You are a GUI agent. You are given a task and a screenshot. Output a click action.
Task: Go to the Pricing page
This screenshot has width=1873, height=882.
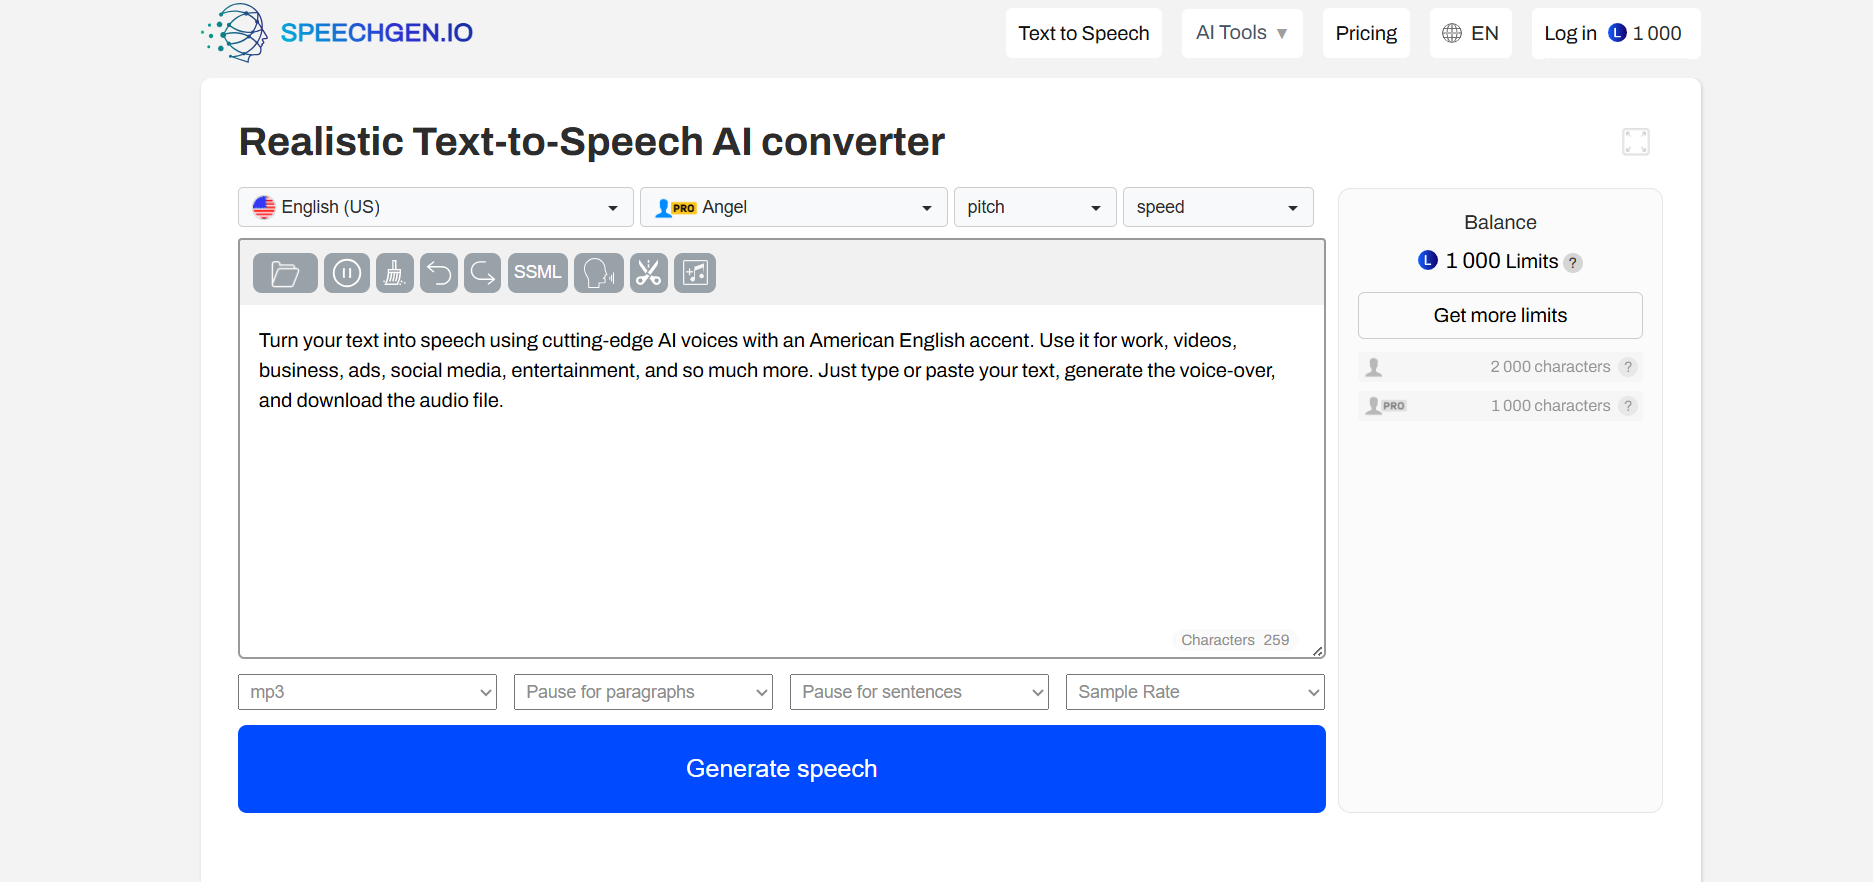tap(1365, 33)
